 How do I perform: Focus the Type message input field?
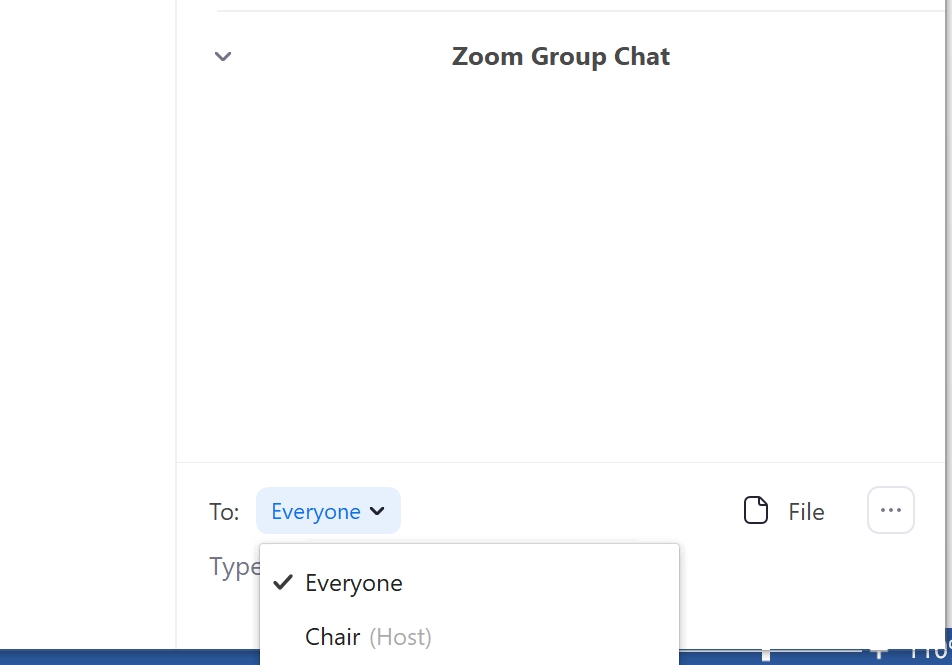[234, 567]
